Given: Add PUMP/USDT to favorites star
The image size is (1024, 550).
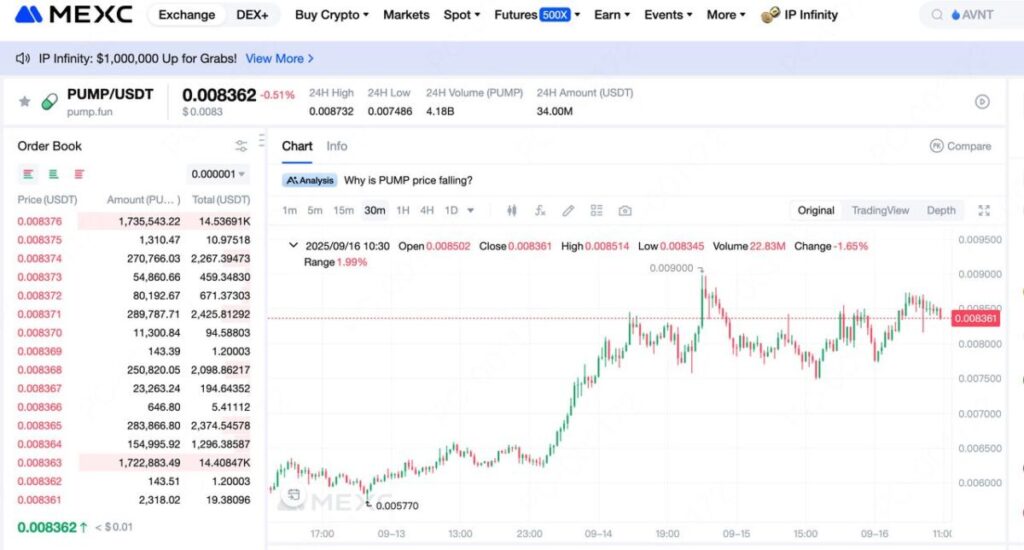Looking at the screenshot, I should point(25,101).
